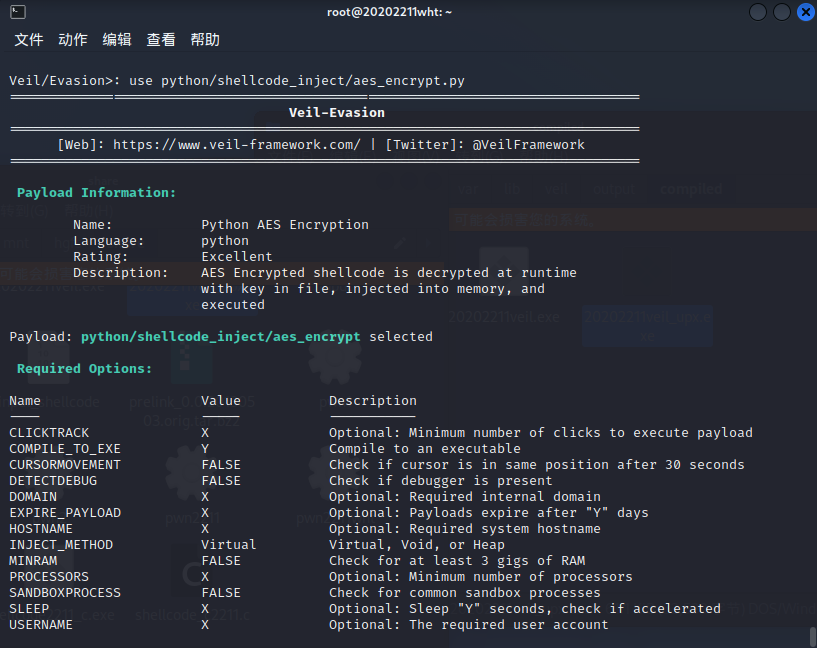
Task: Open the 编辑 menu
Action: 117,40
